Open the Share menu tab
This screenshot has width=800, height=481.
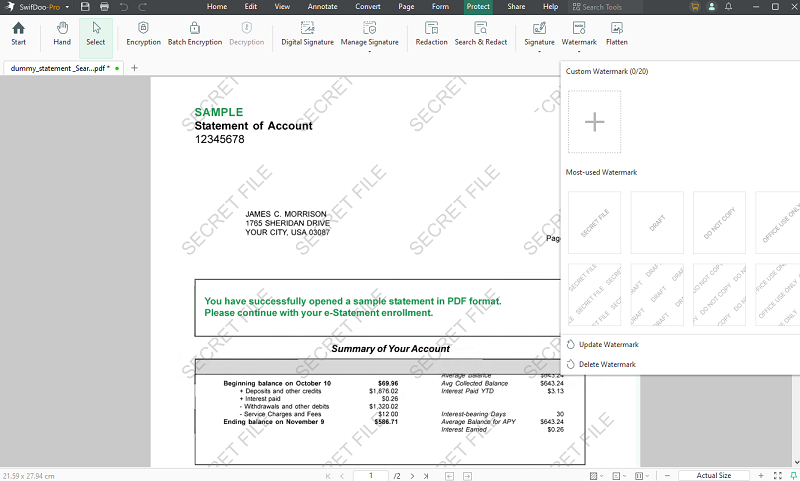[516, 7]
